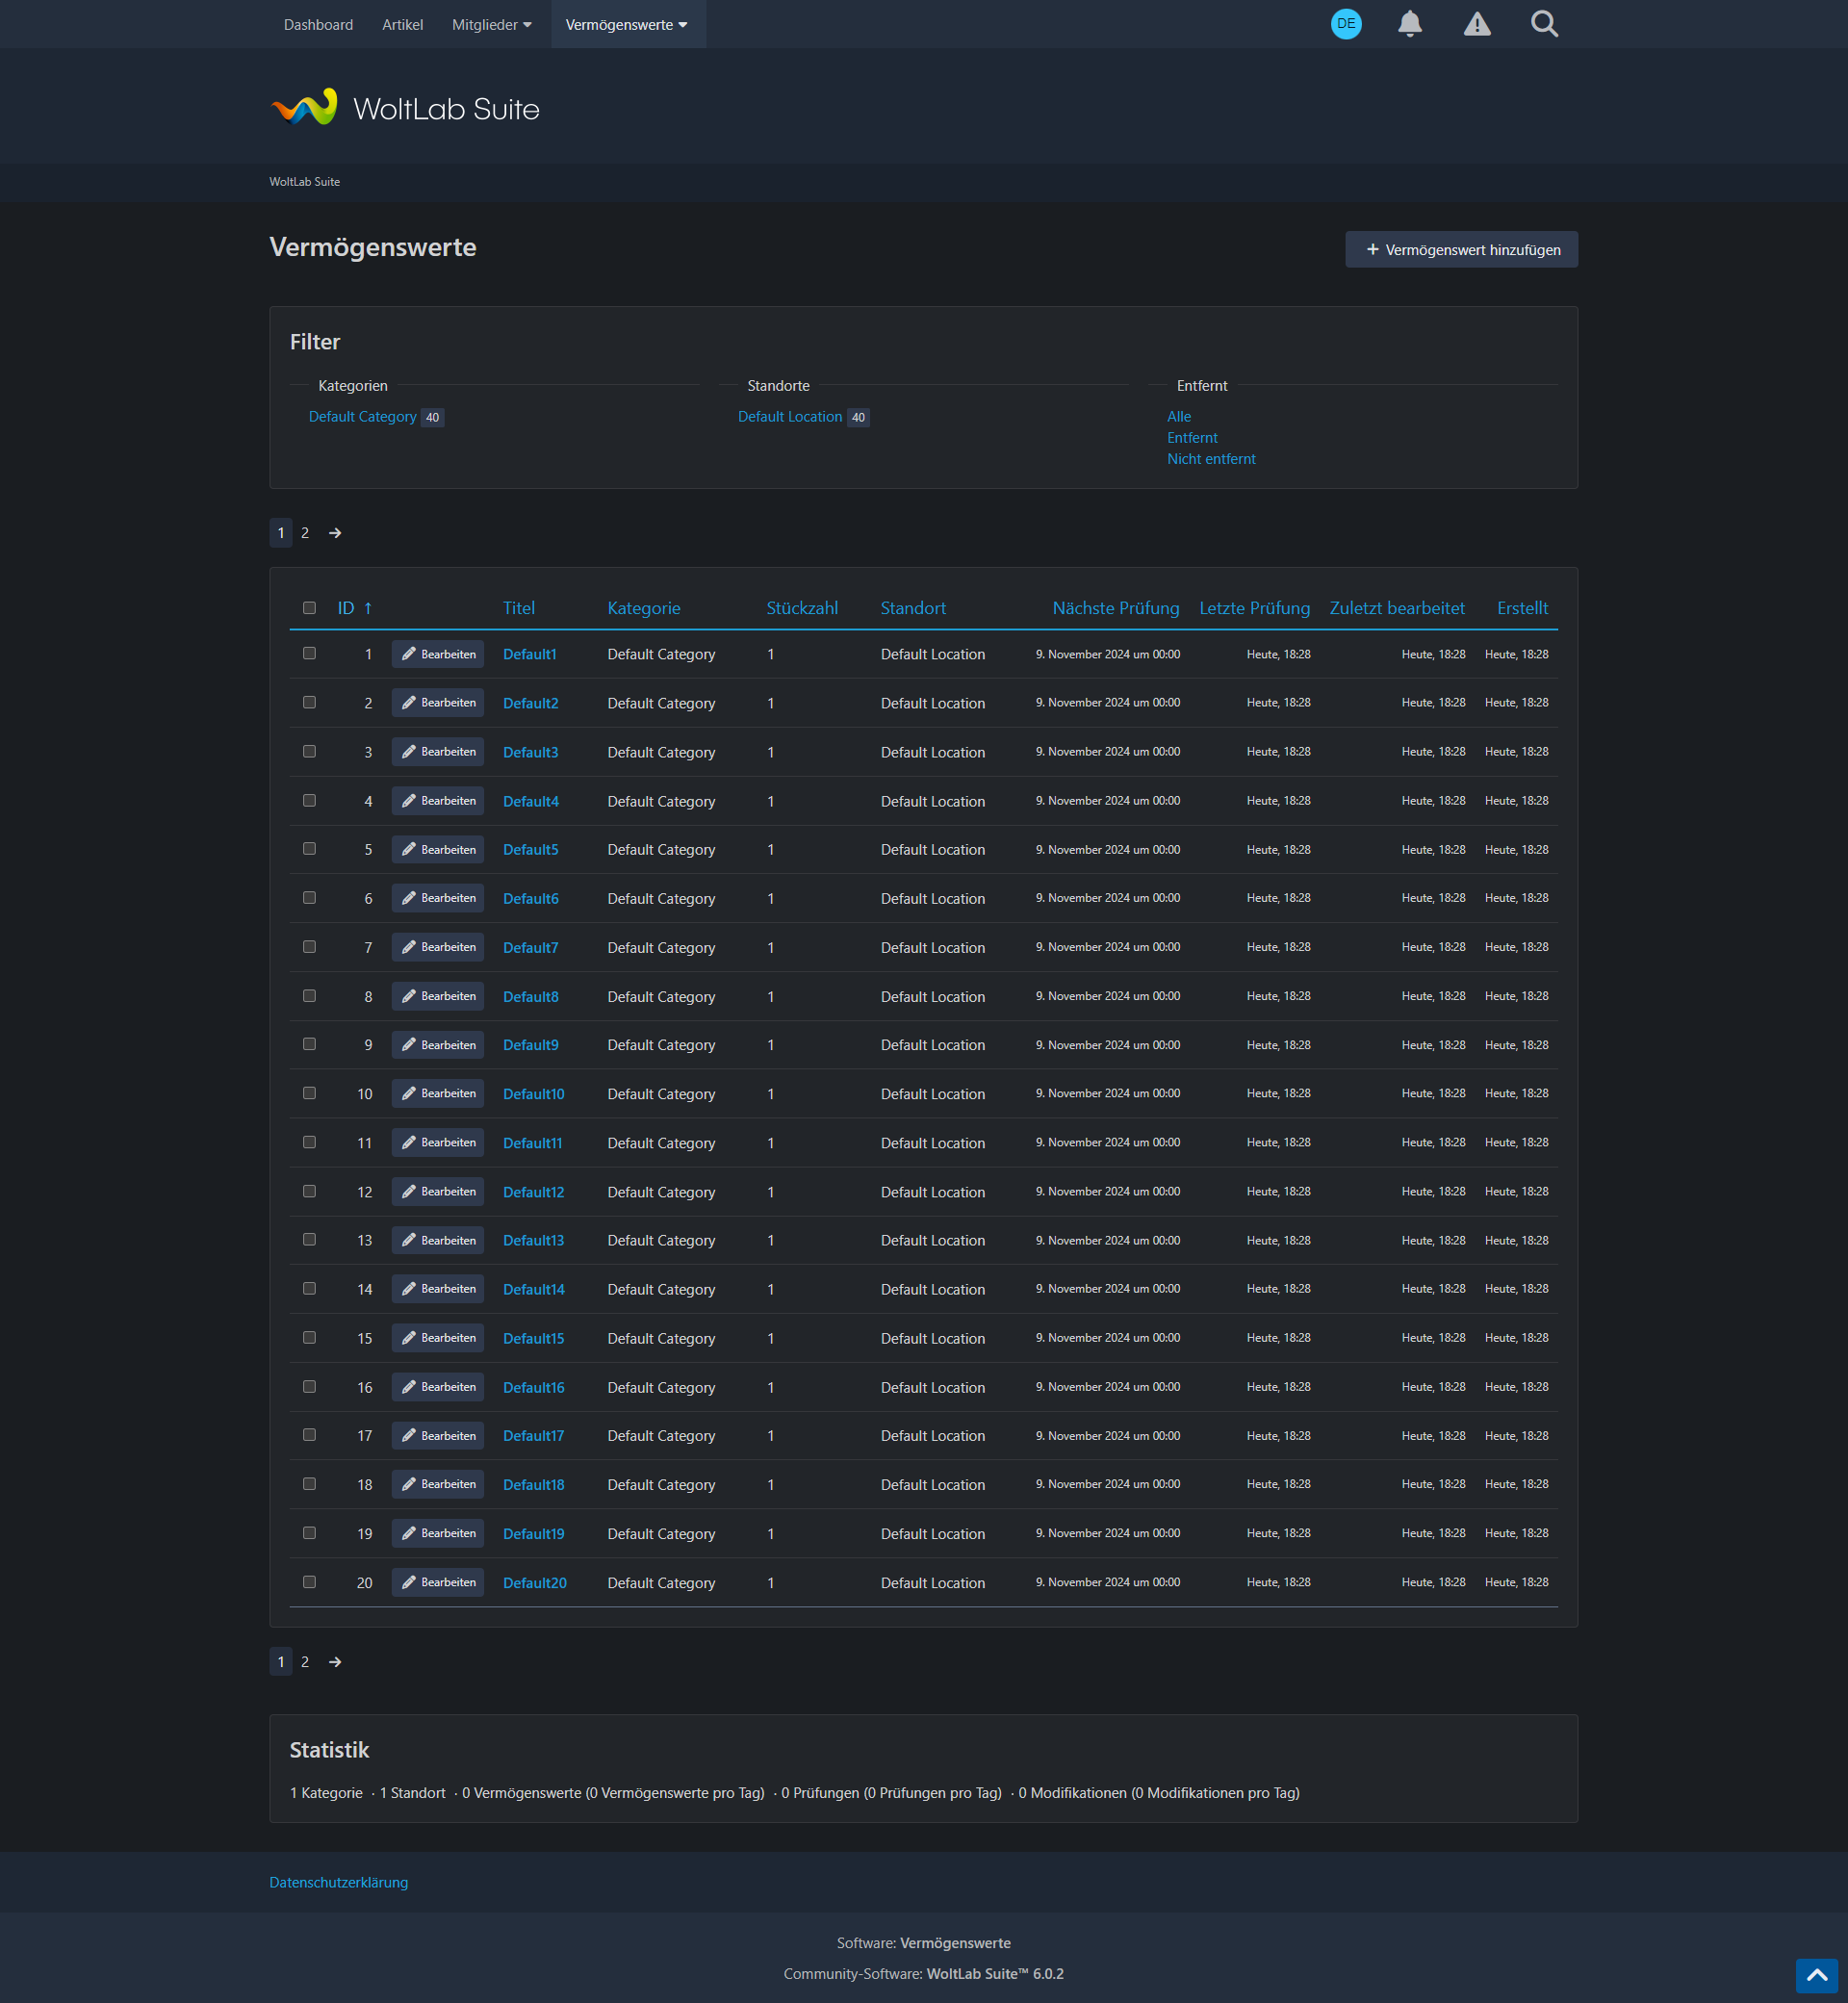Click Bearbeiten pencil for Default1

pyautogui.click(x=438, y=654)
